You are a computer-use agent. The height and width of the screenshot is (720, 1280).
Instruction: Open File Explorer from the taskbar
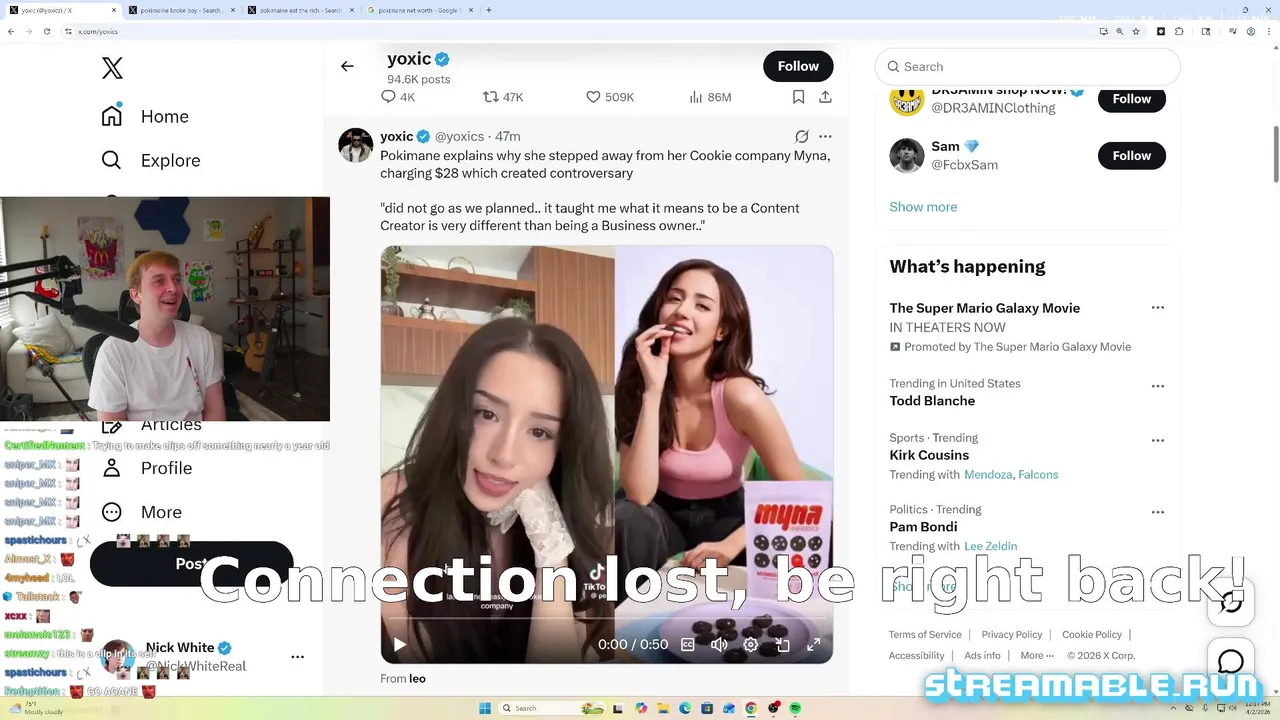click(662, 708)
